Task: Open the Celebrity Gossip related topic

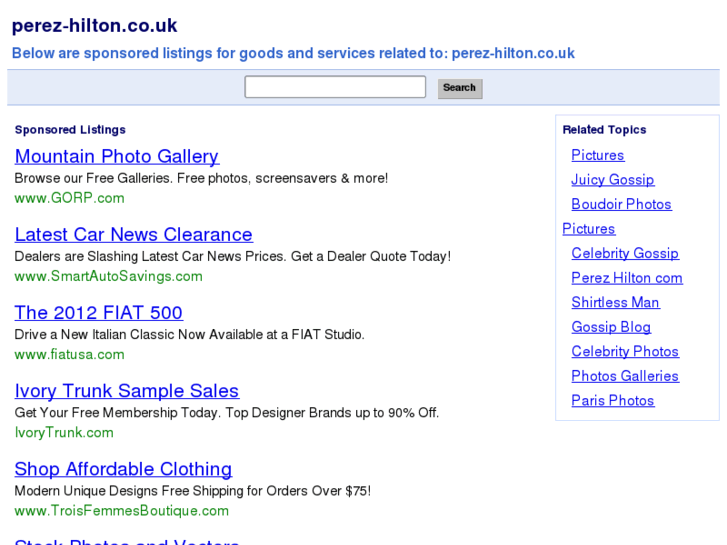Action: pyautogui.click(x=625, y=253)
